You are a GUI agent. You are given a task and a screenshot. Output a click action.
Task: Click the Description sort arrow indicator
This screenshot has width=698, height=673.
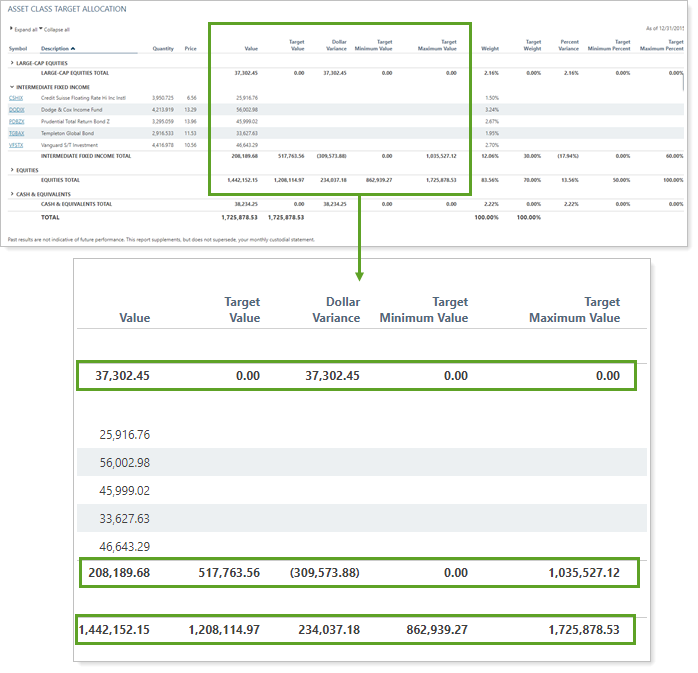[73, 48]
